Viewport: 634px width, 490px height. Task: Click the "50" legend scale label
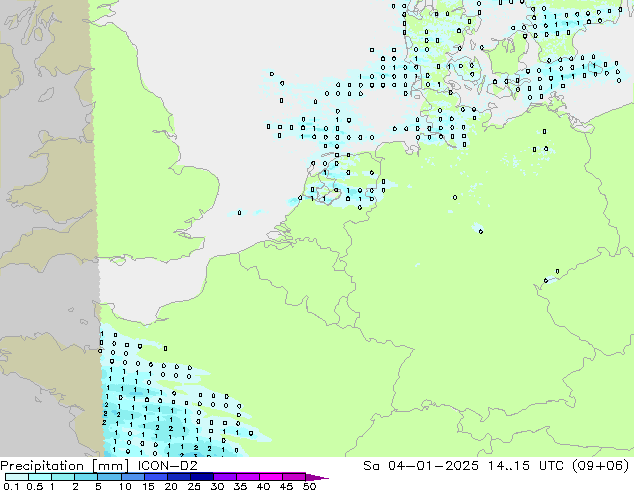309,486
